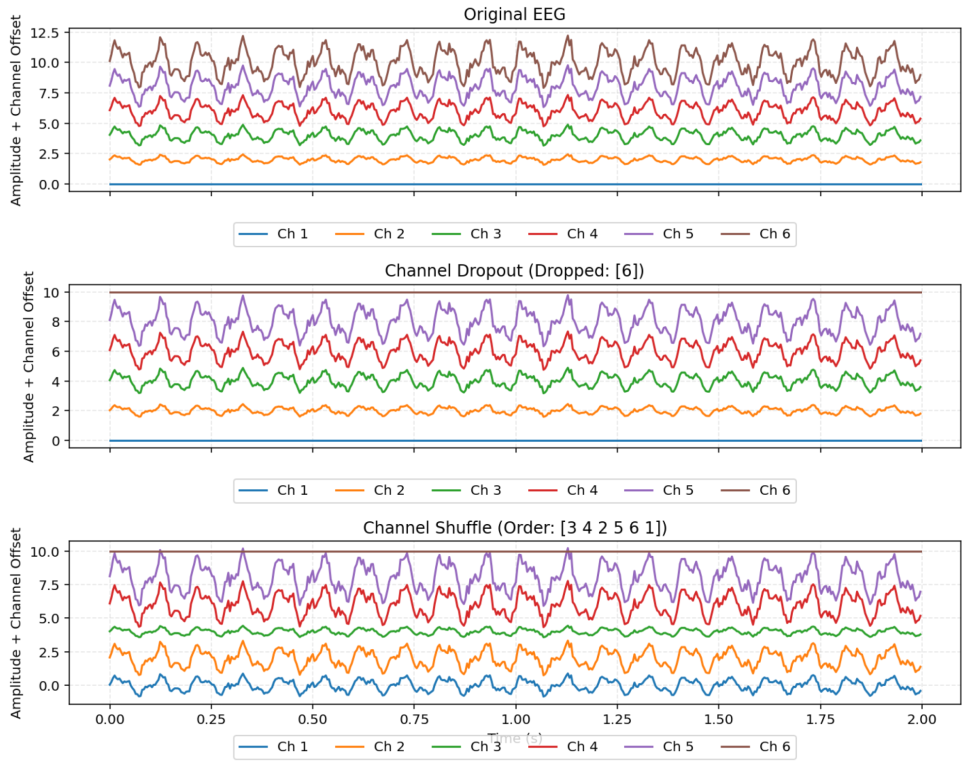Click the blue line swatch in Channel Shuffle legend
This screenshot has height=768, width=970.
254,746
